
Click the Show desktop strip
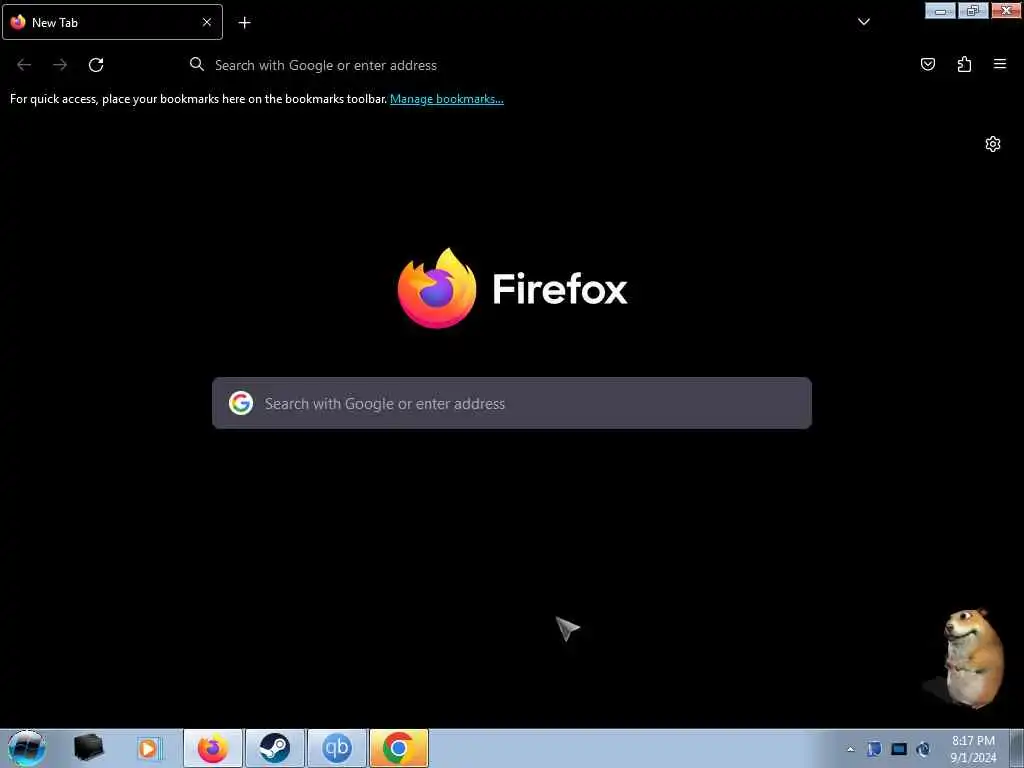coord(1016,748)
